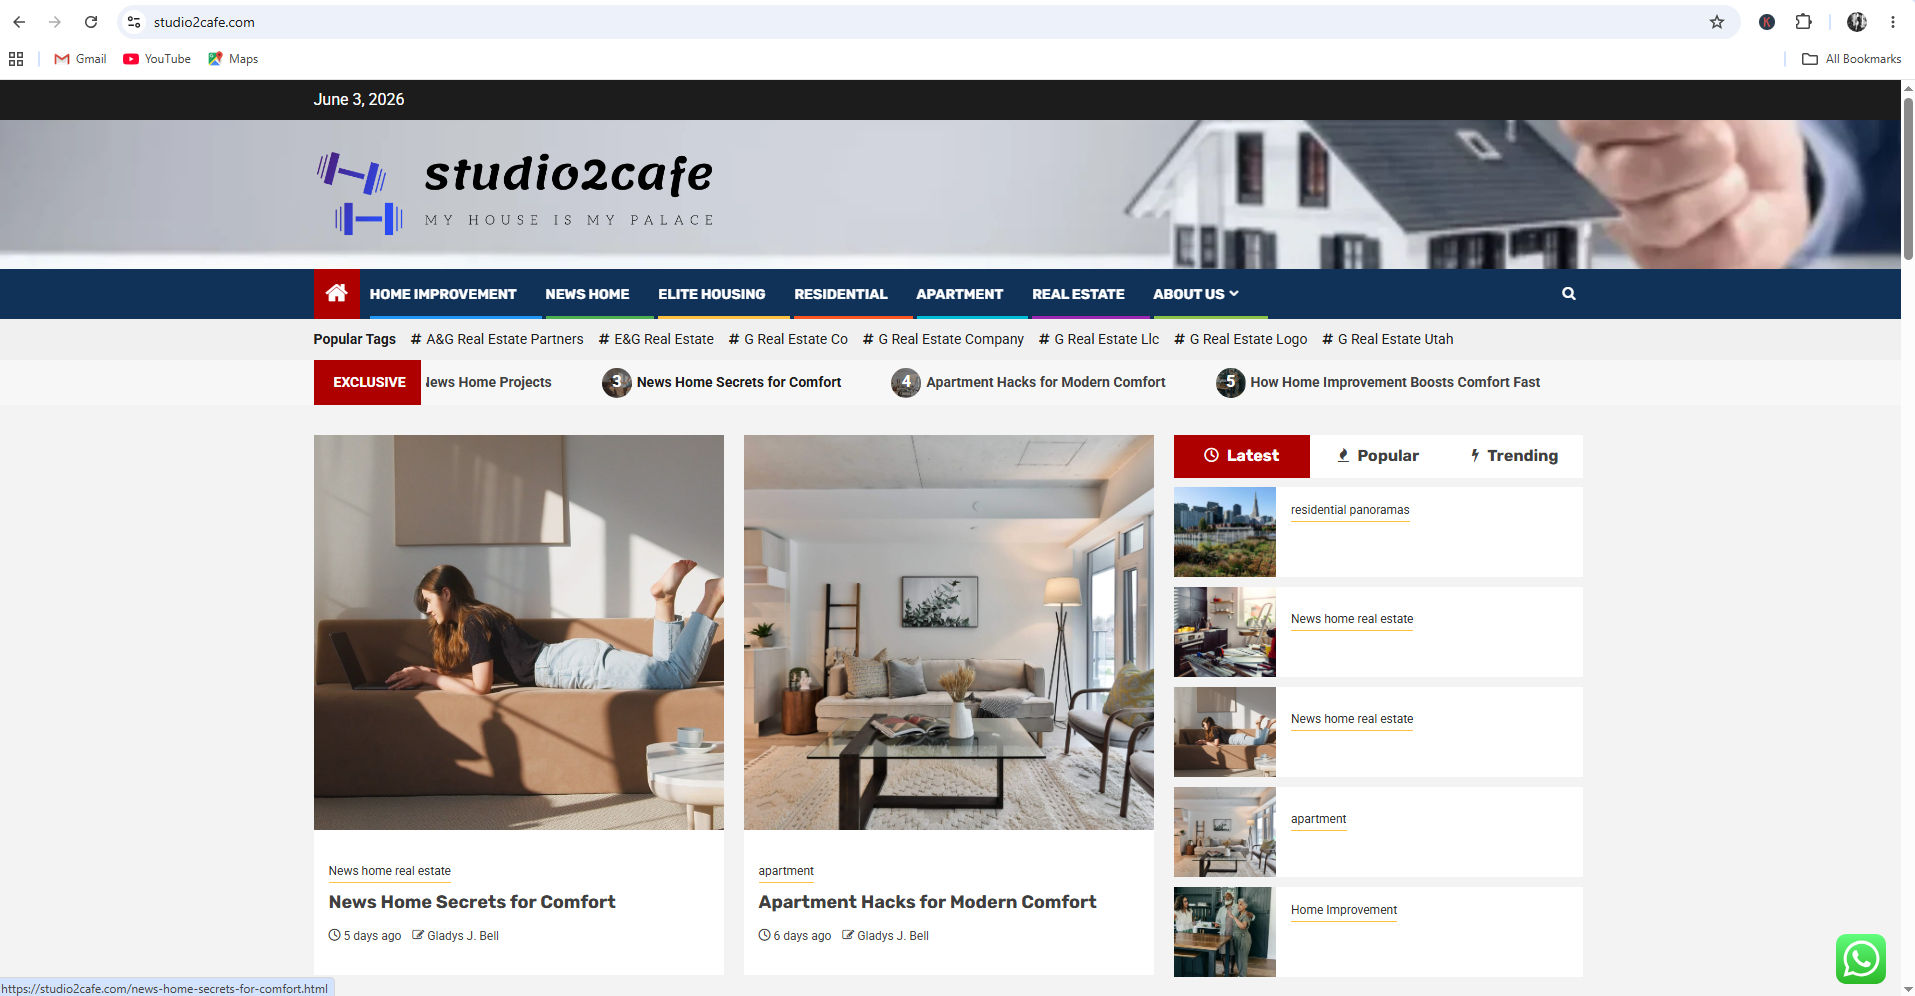This screenshot has height=996, width=1915.
Task: Switch to the Popular tab
Action: click(1378, 456)
